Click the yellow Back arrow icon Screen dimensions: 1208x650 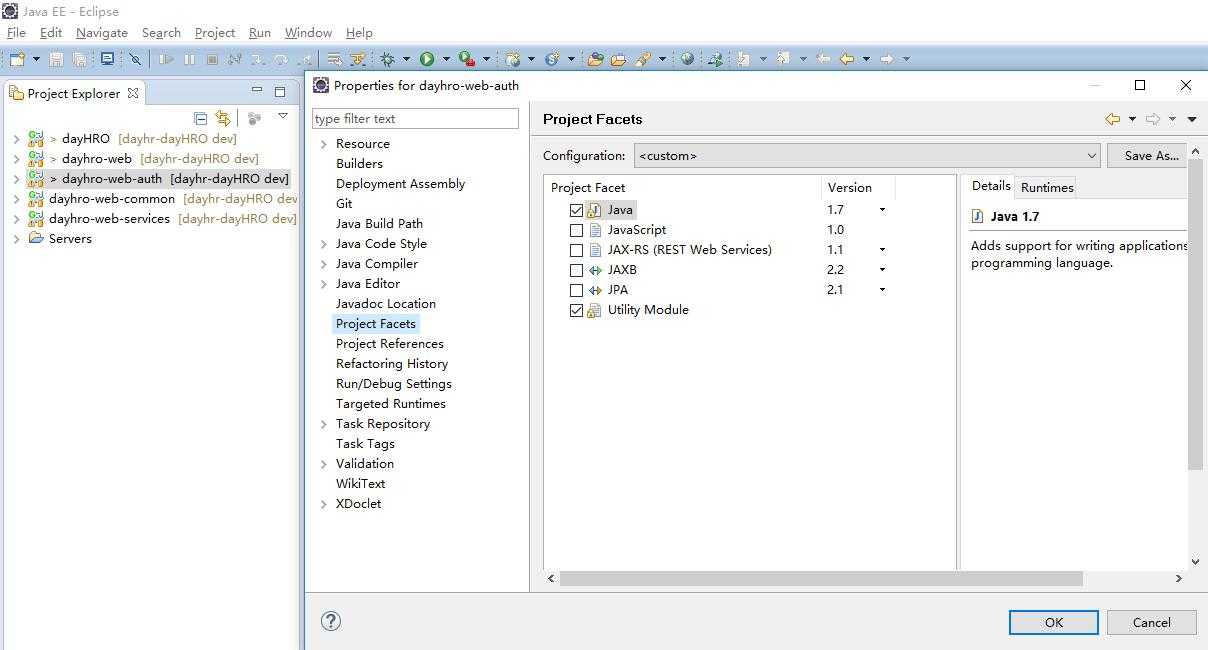coord(847,59)
